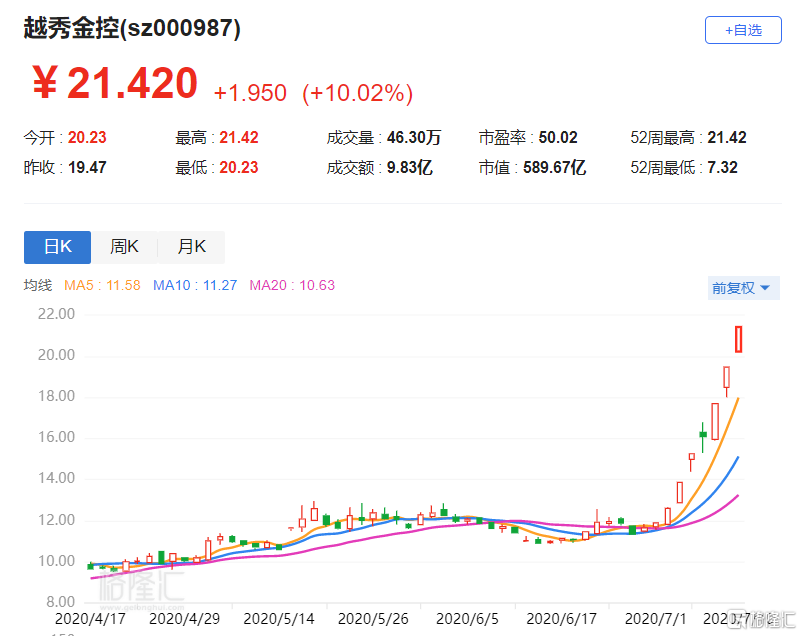Click the 最低 value 20.23
The image size is (802, 636).
click(x=239, y=167)
